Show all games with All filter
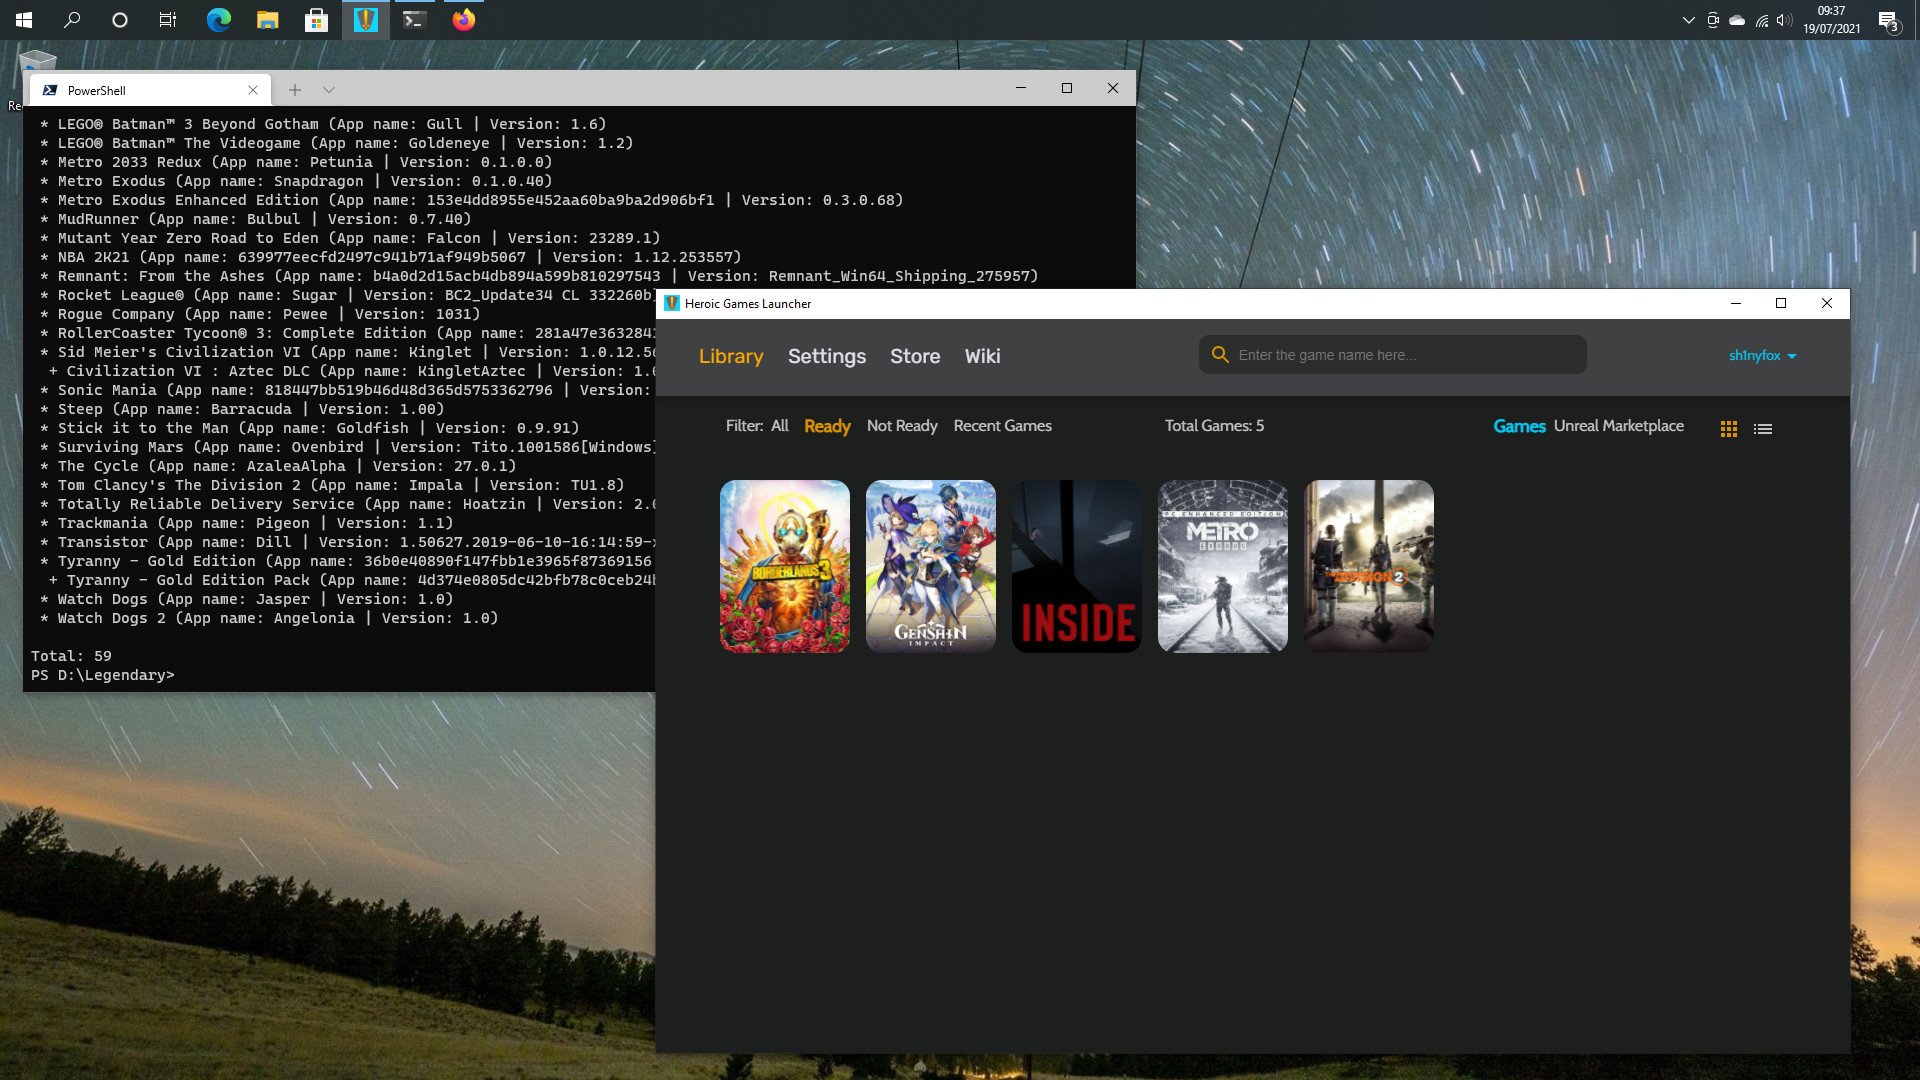 pos(780,426)
